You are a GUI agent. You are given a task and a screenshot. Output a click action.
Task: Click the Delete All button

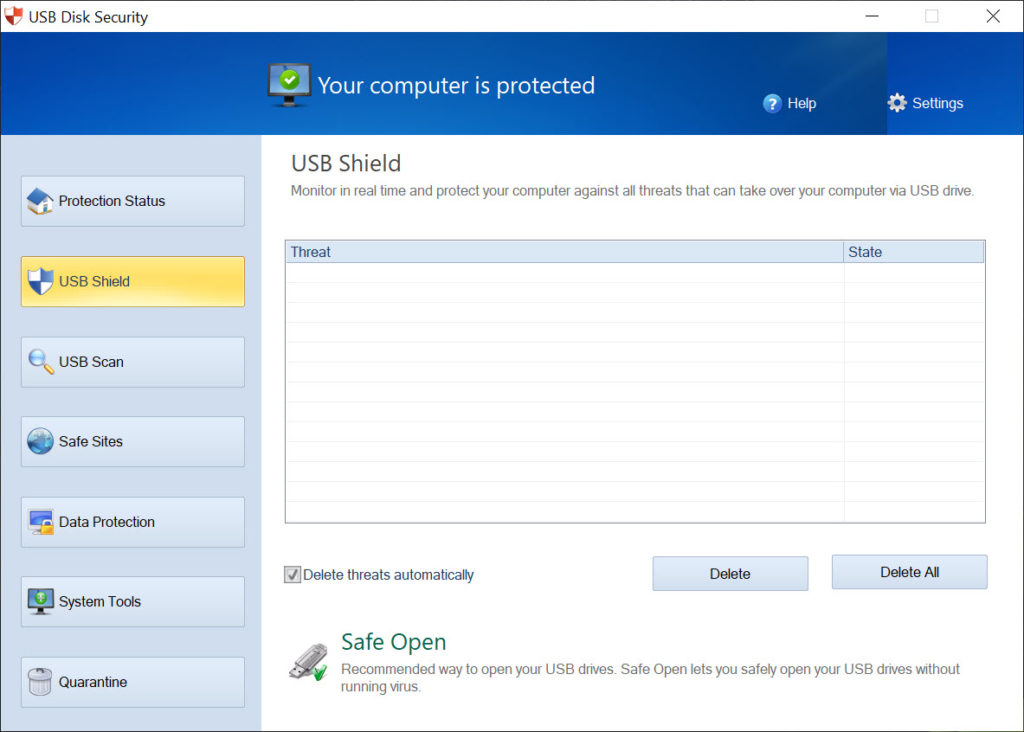click(909, 572)
